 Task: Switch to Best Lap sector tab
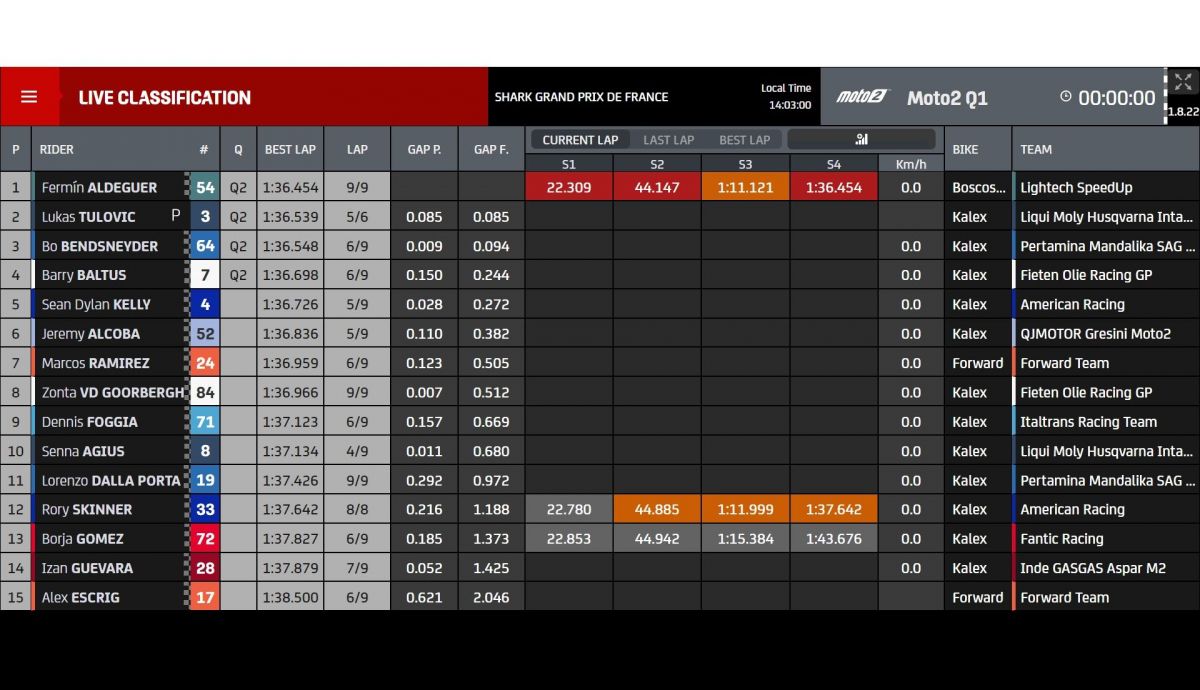pos(745,140)
